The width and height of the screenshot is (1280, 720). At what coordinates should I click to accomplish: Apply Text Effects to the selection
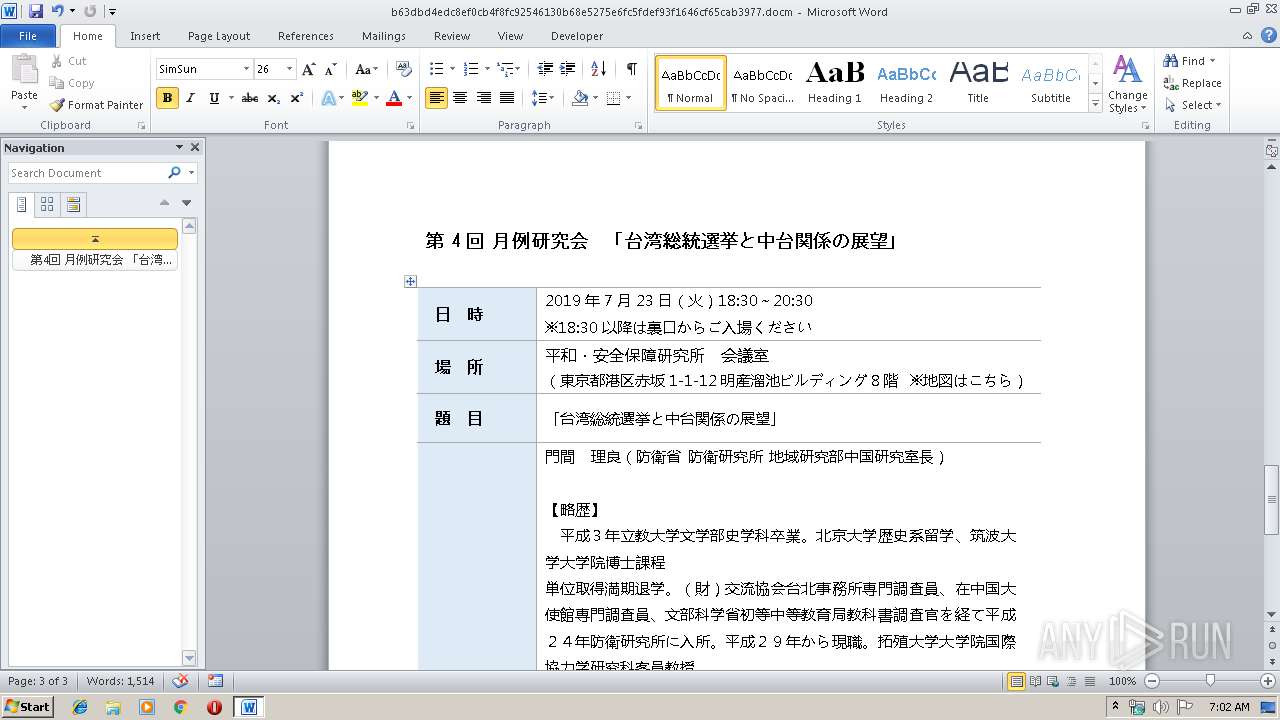tap(329, 98)
